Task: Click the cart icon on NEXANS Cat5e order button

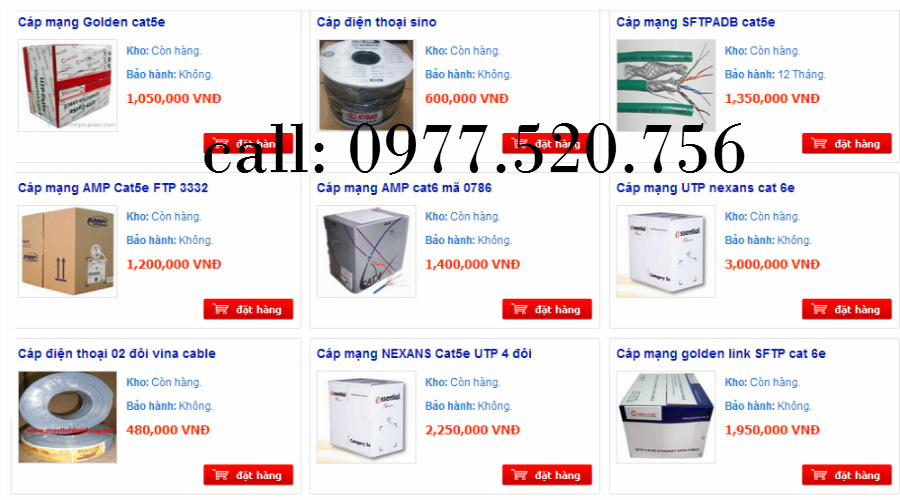Action: (x=519, y=475)
